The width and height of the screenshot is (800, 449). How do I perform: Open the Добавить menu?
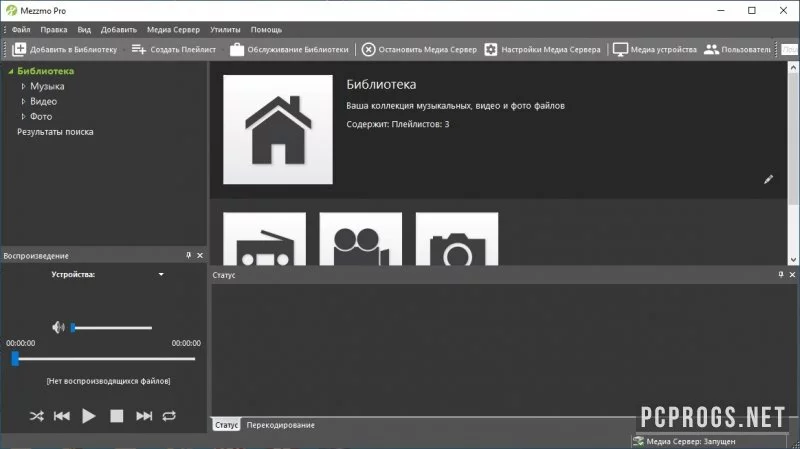[x=119, y=30]
